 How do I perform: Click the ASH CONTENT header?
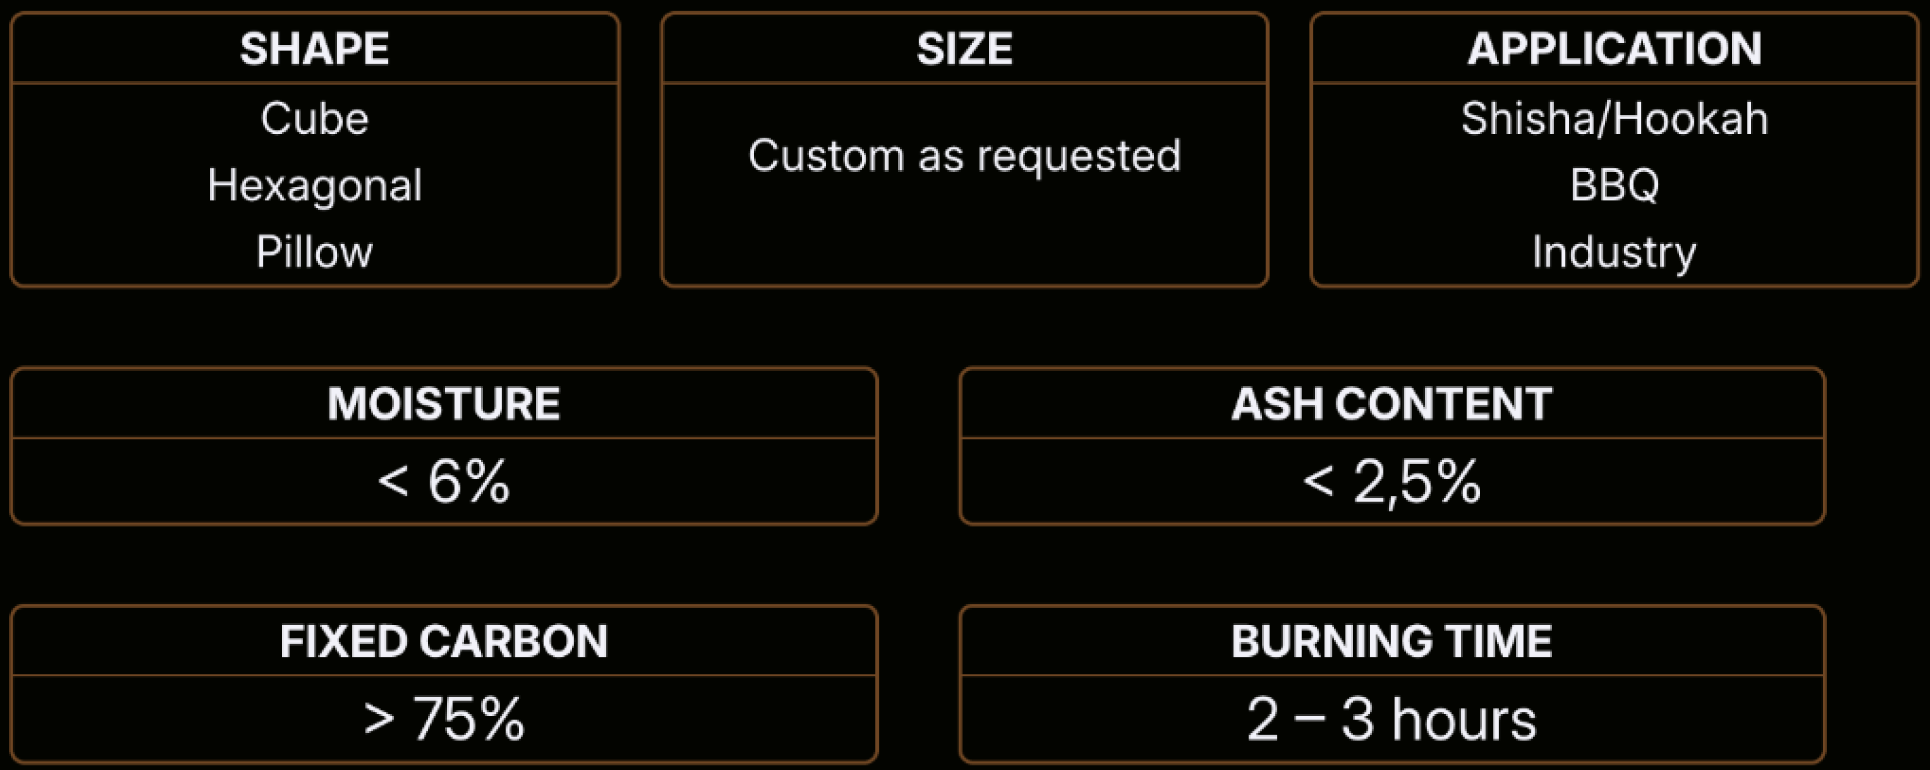point(1391,404)
